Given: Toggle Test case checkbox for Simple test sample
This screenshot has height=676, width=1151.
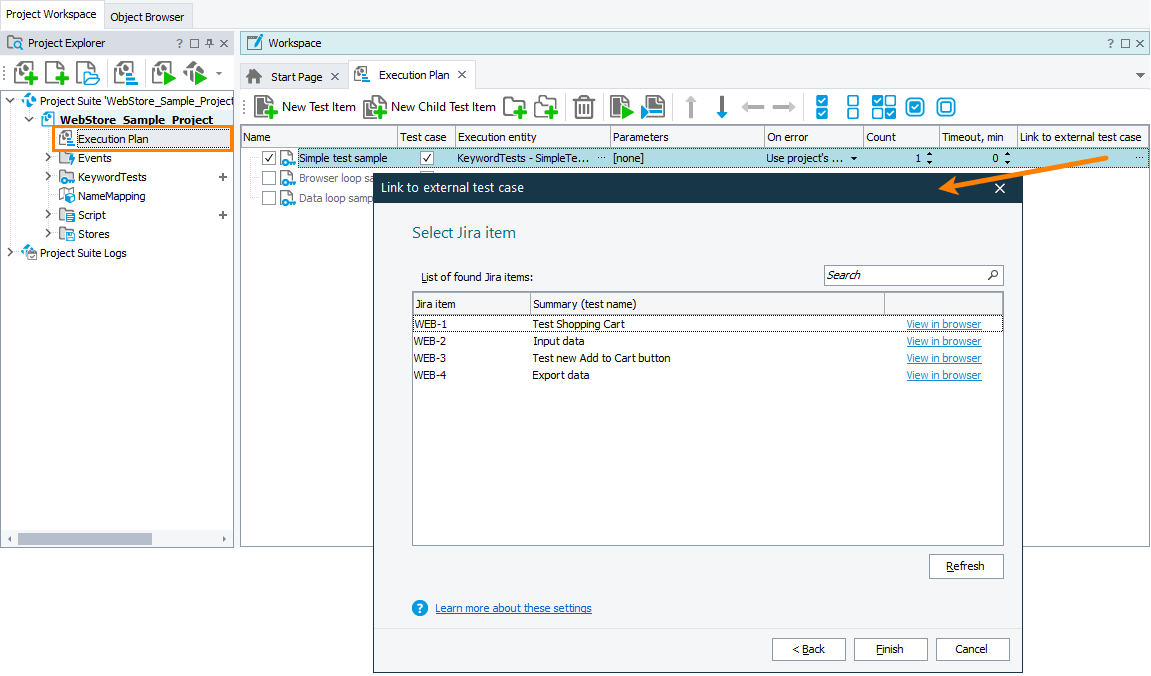Looking at the screenshot, I should [x=426, y=158].
